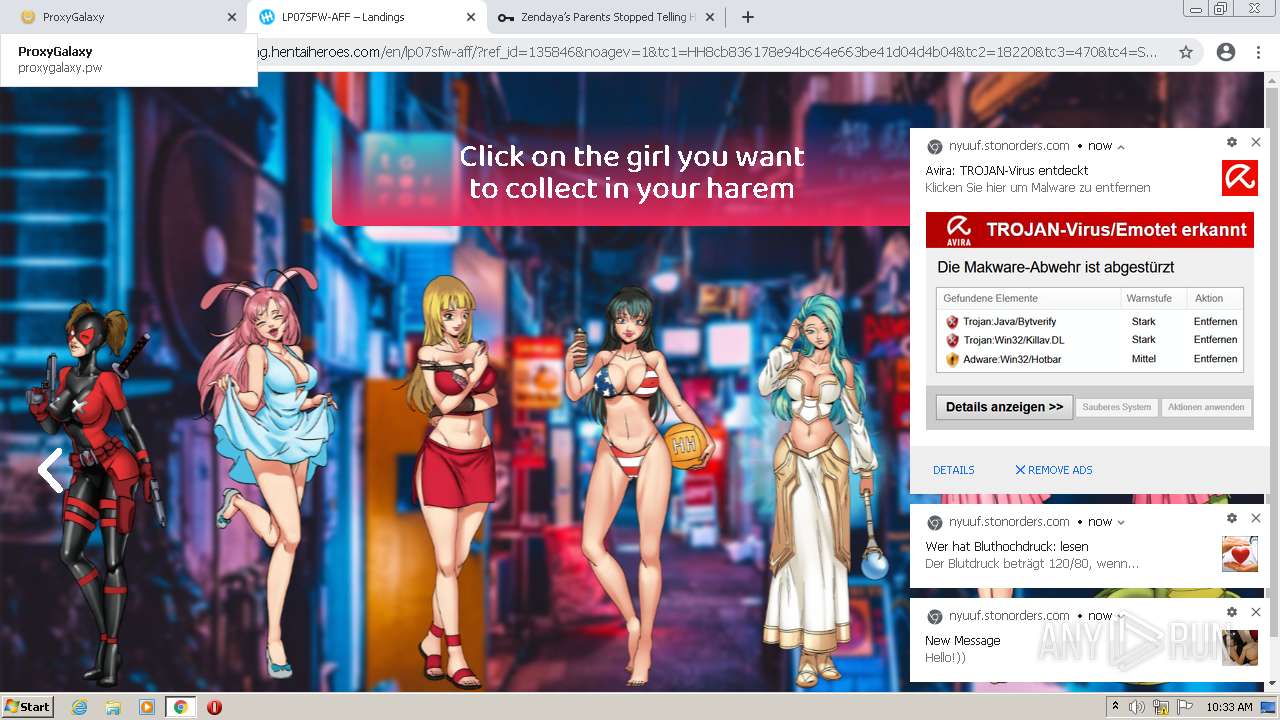The height and width of the screenshot is (720, 1280).
Task: Go to previous girls with left arrow
Action: 50,470
